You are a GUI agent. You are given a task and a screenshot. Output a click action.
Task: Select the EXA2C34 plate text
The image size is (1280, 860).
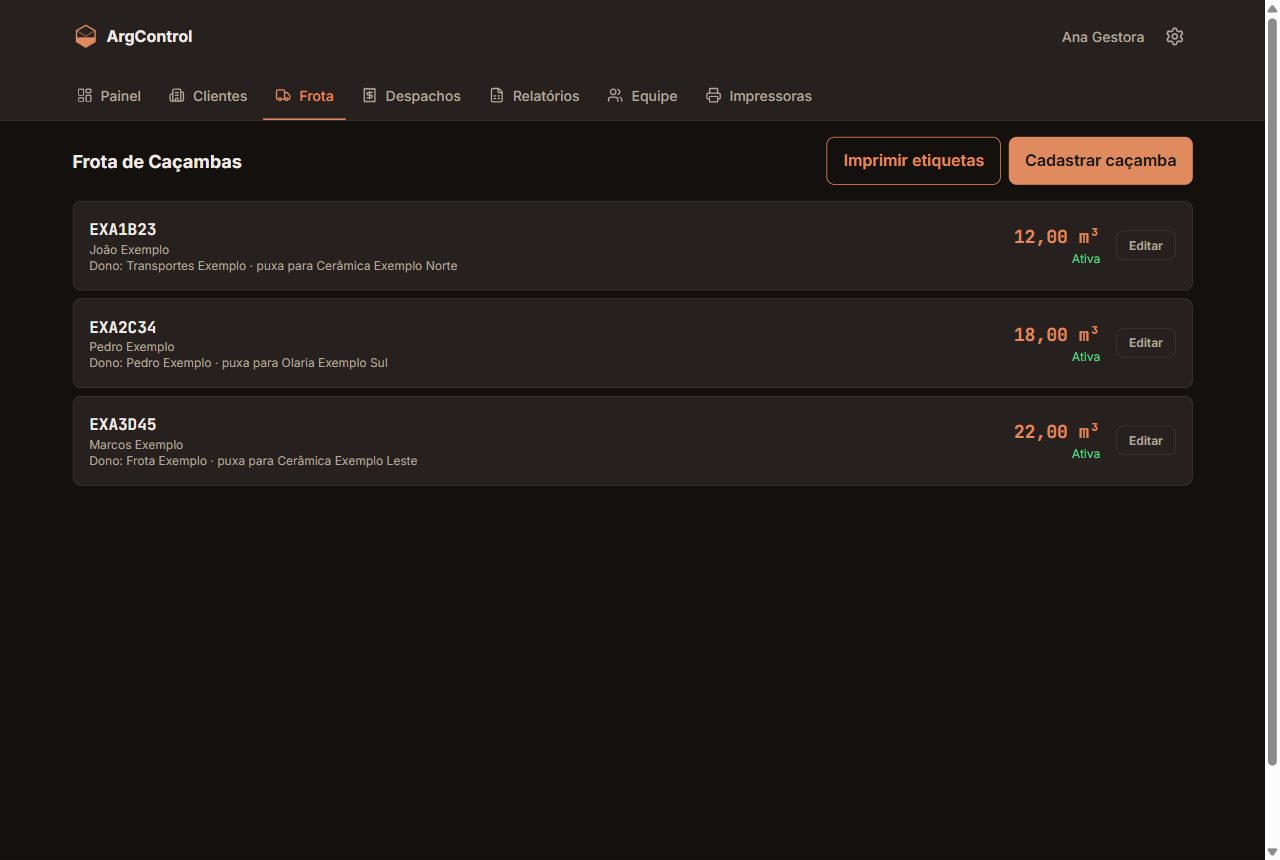(123, 327)
